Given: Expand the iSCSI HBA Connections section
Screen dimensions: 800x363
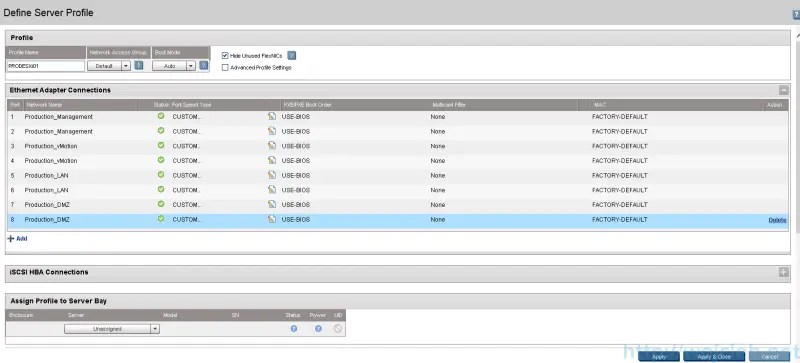Looking at the screenshot, I should coord(784,273).
